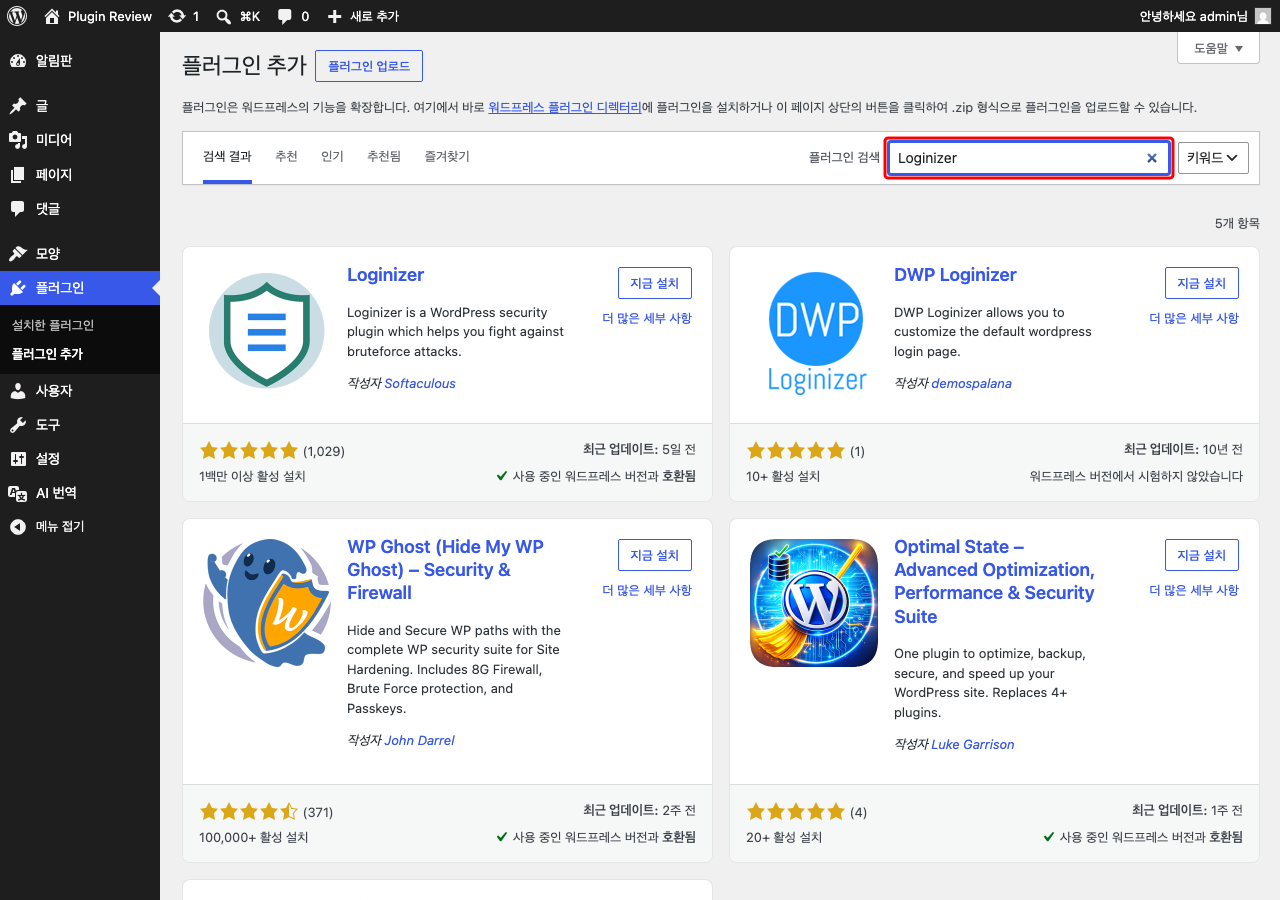View 더 많은 세부 사항 for DWP Loginizer
Image resolution: width=1280 pixels, height=900 pixels.
click(1194, 319)
